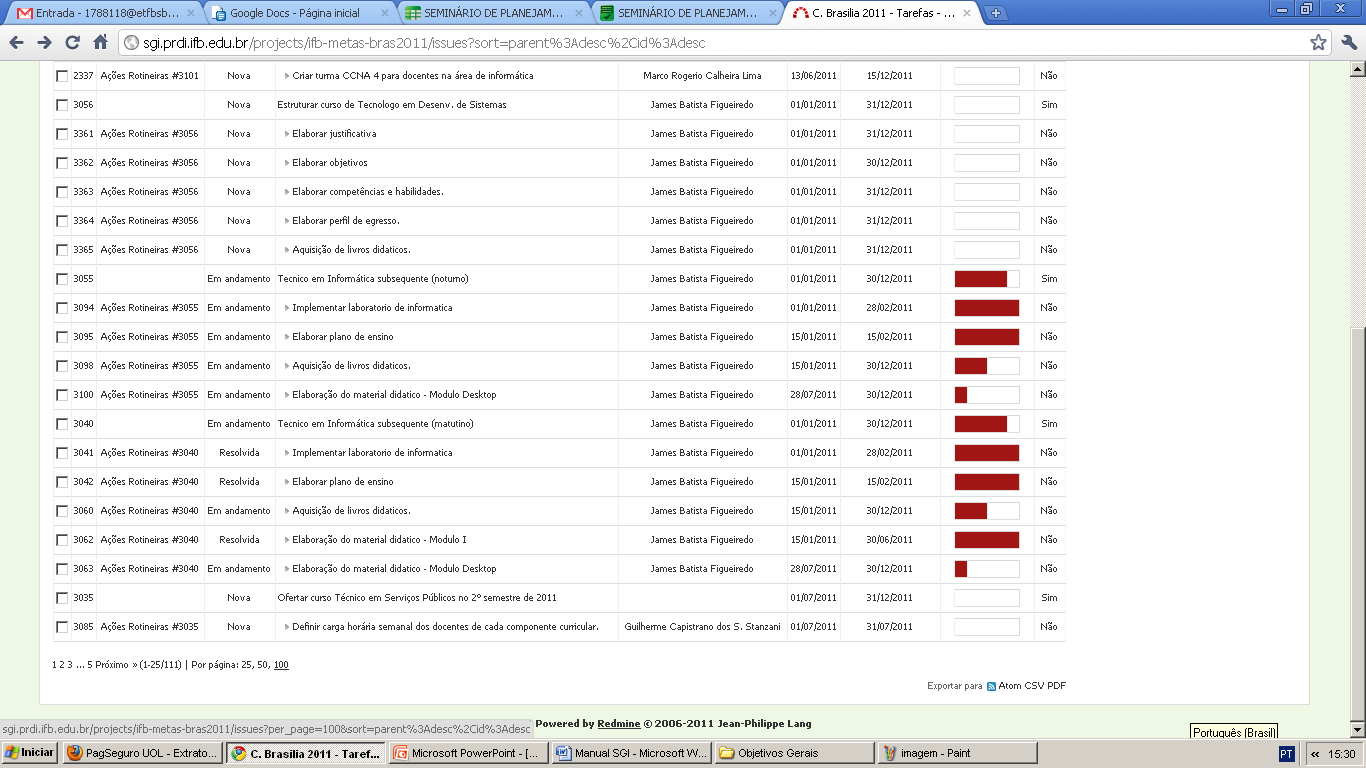Click progress bar of issue 3055
1366x768 pixels.
[x=987, y=279]
